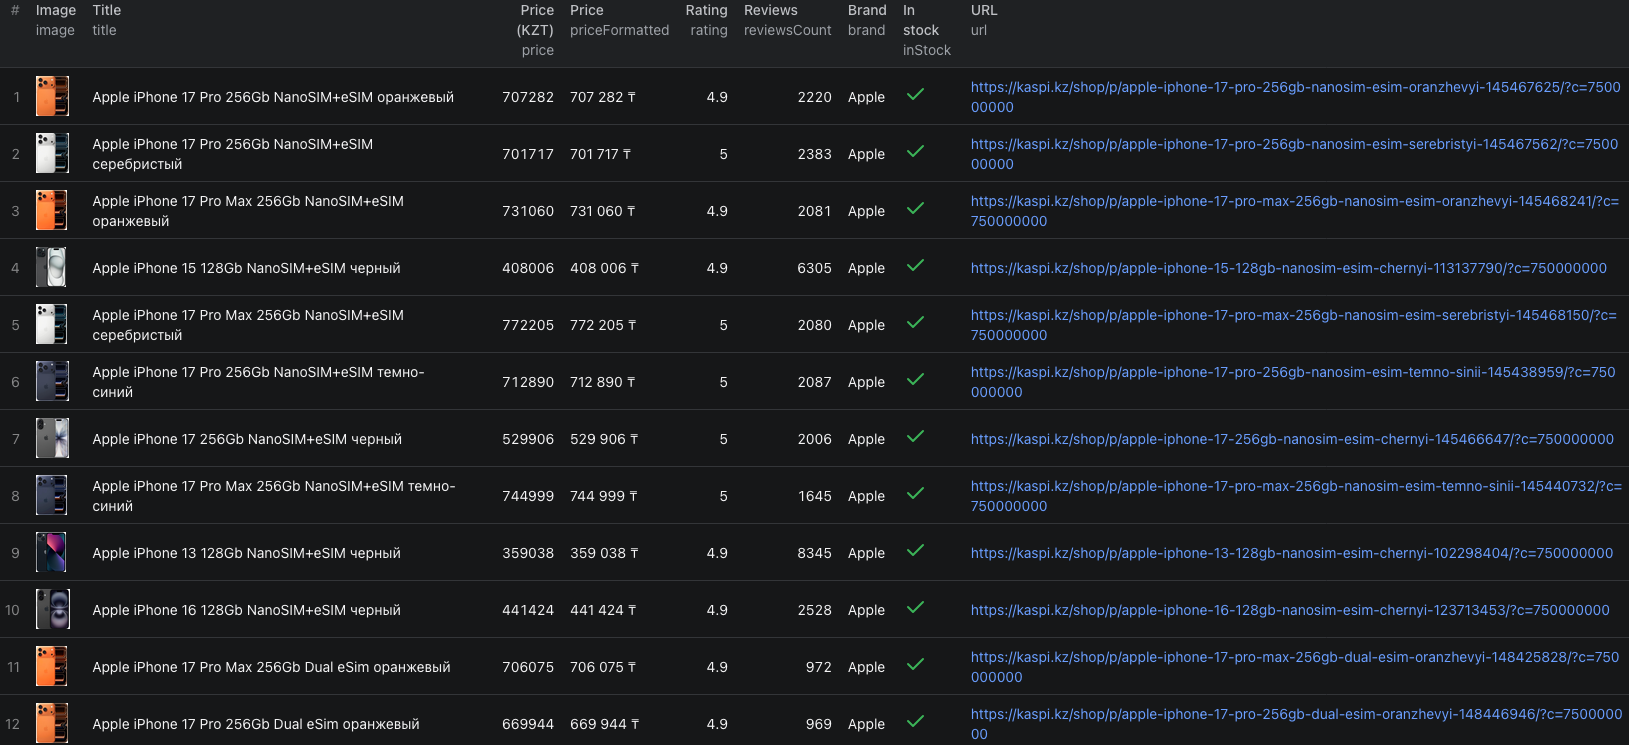Open the iPhone 17 256Gb chernyi URL
Image resolution: width=1629 pixels, height=745 pixels.
click(1292, 439)
